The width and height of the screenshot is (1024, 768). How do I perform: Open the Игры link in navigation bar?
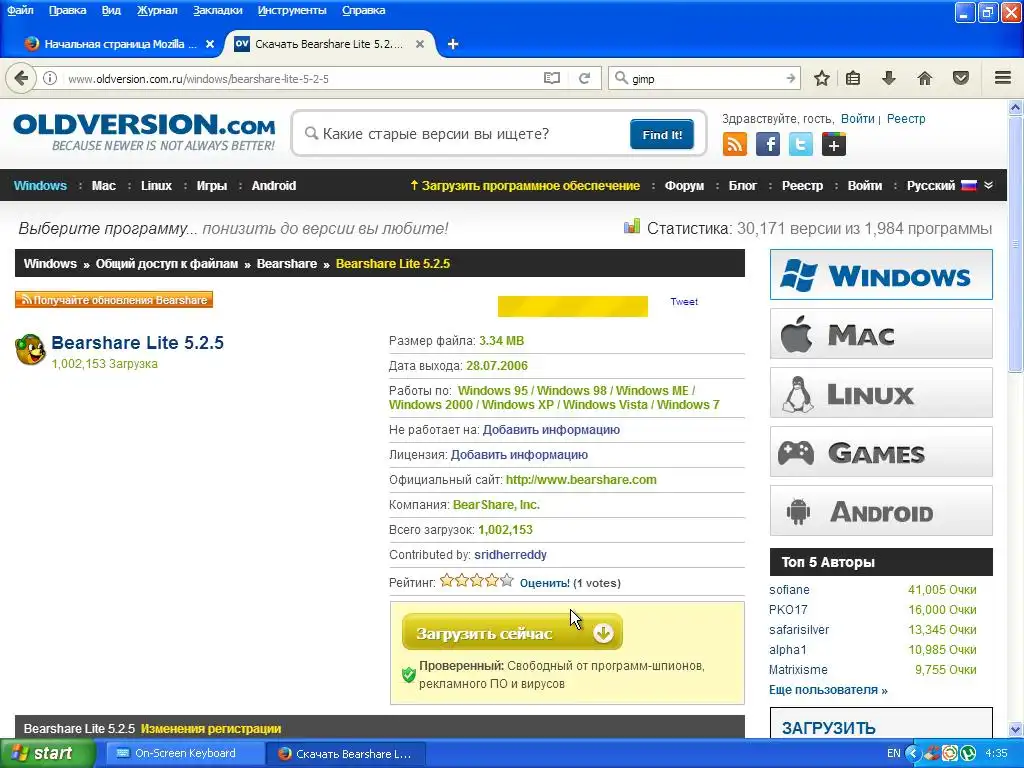[x=212, y=185]
